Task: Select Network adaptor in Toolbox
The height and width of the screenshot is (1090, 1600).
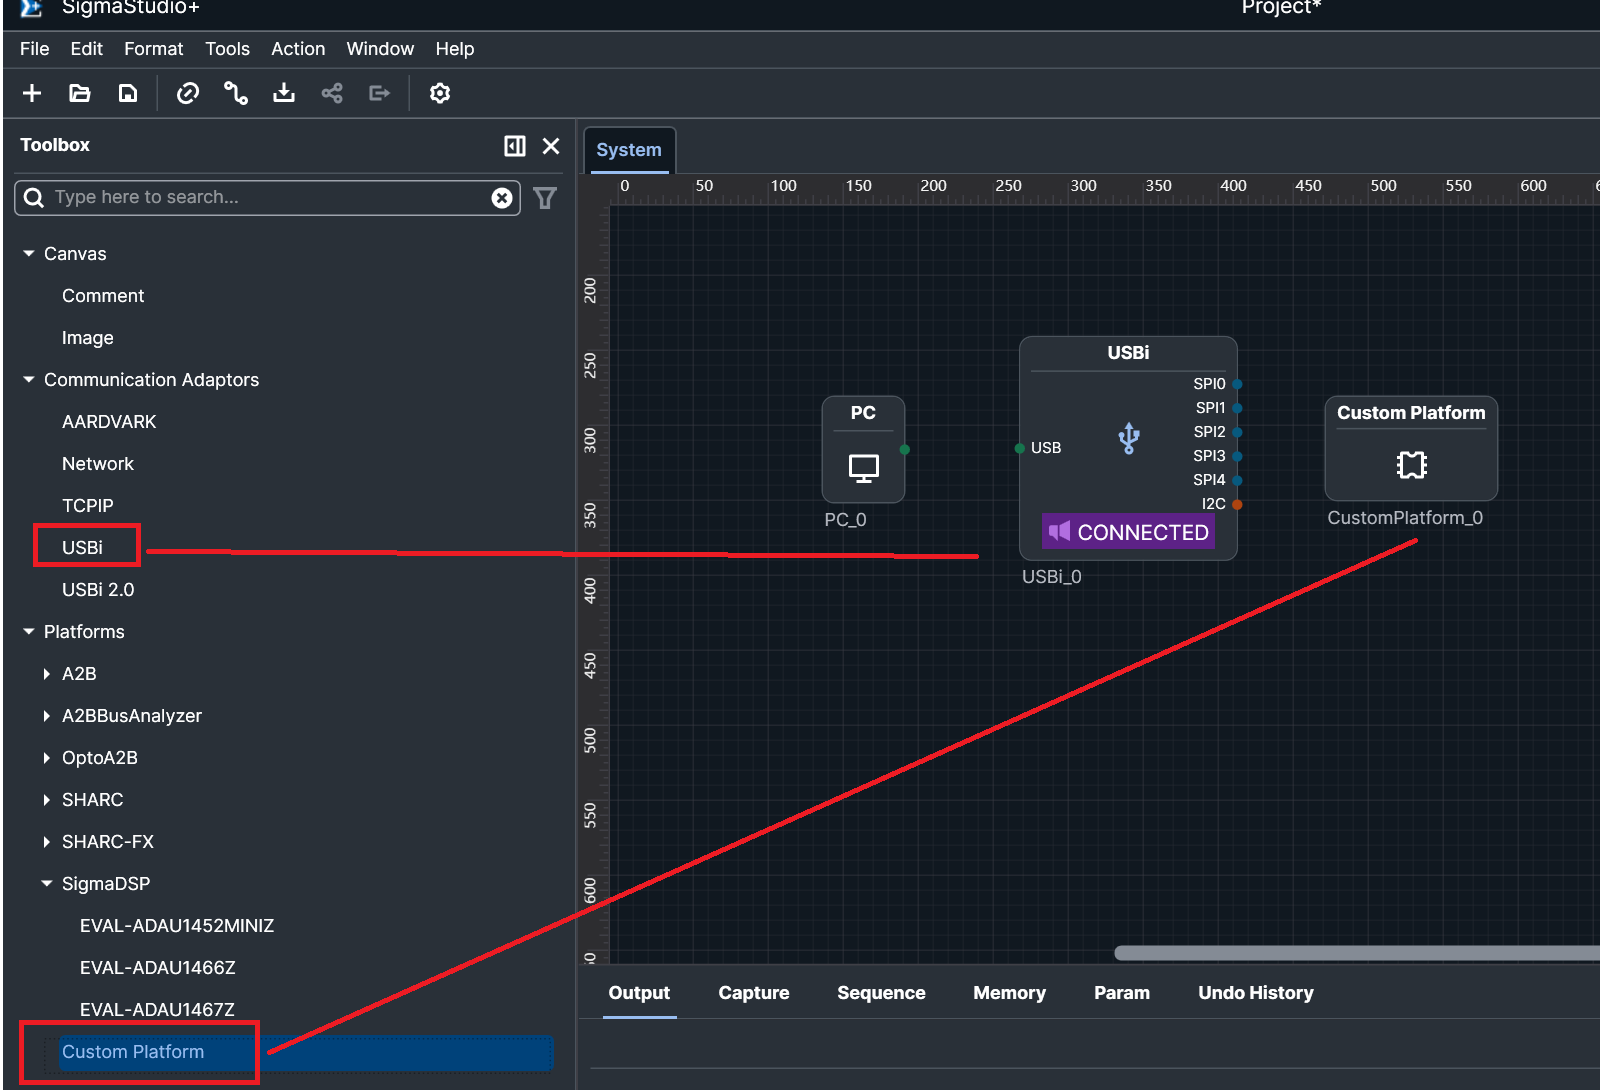Action: coord(98,464)
